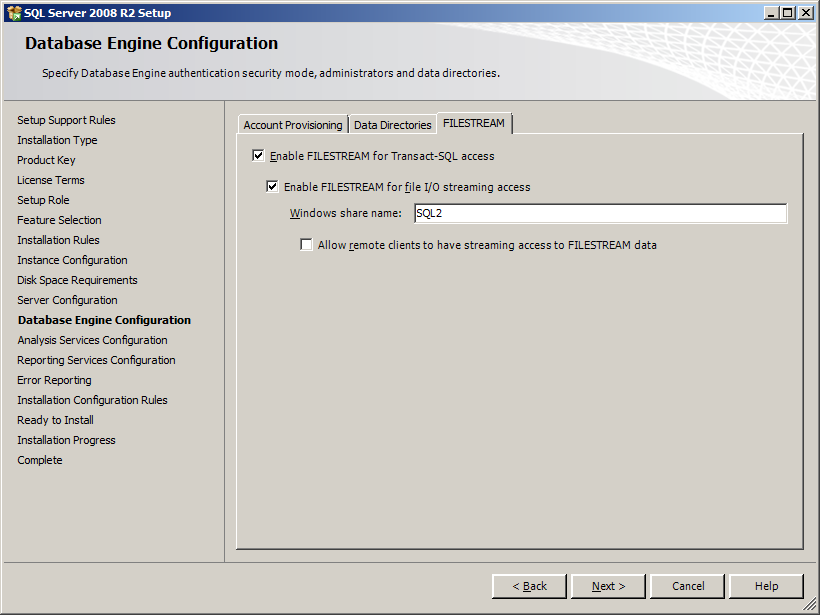Click License Terms step

coord(51,180)
